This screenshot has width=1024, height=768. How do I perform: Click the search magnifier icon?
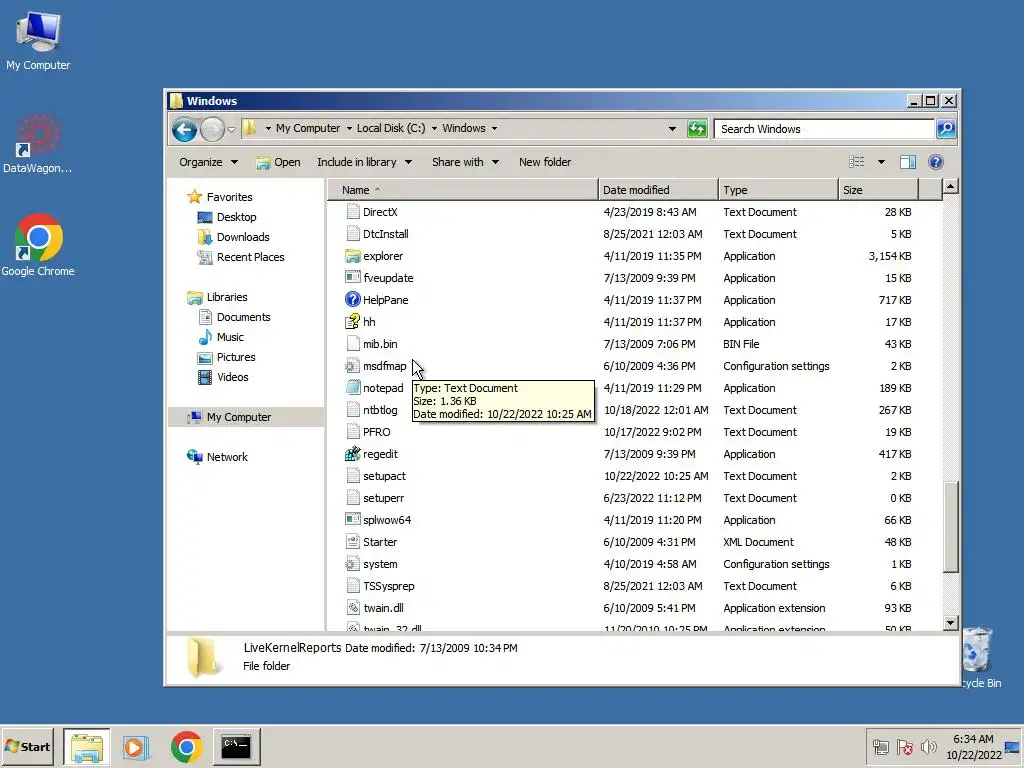pyautogui.click(x=946, y=129)
